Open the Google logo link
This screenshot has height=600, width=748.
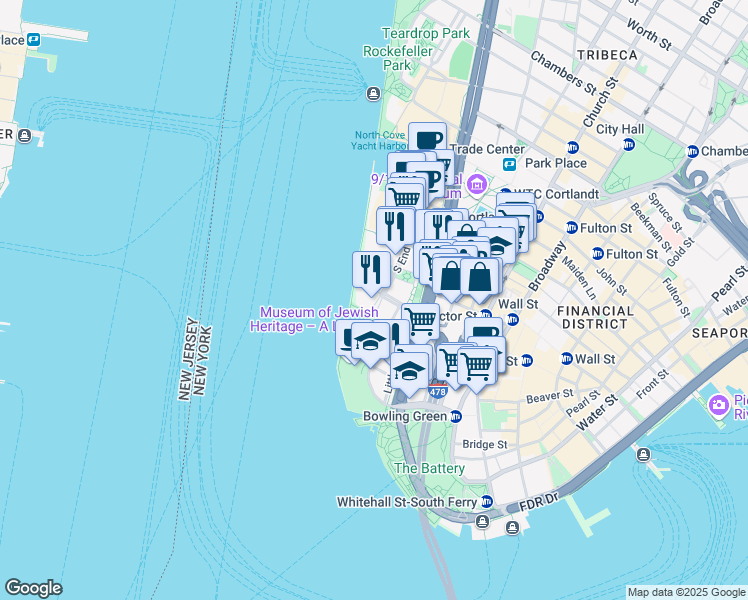[x=33, y=588]
